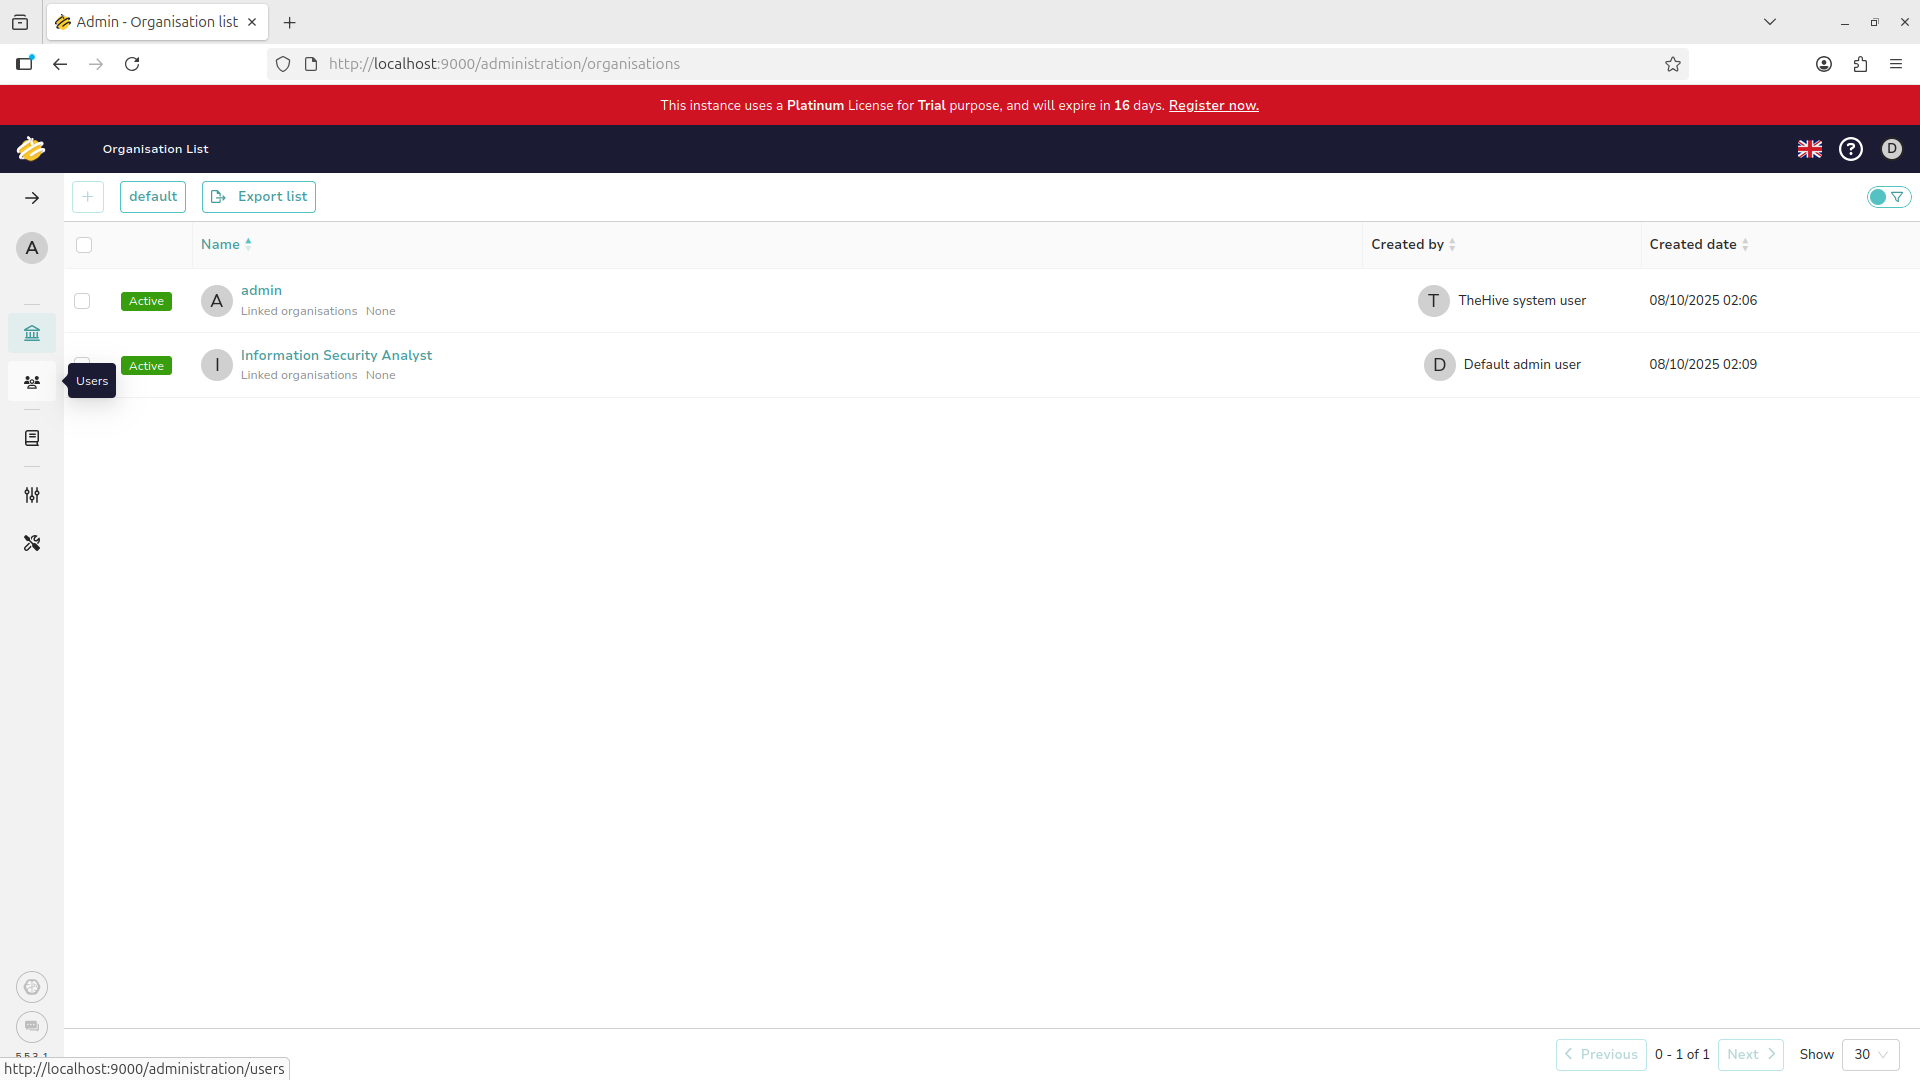Select the admin organisation checkbox
Viewport: 1920px width, 1080px height.
[x=82, y=301]
